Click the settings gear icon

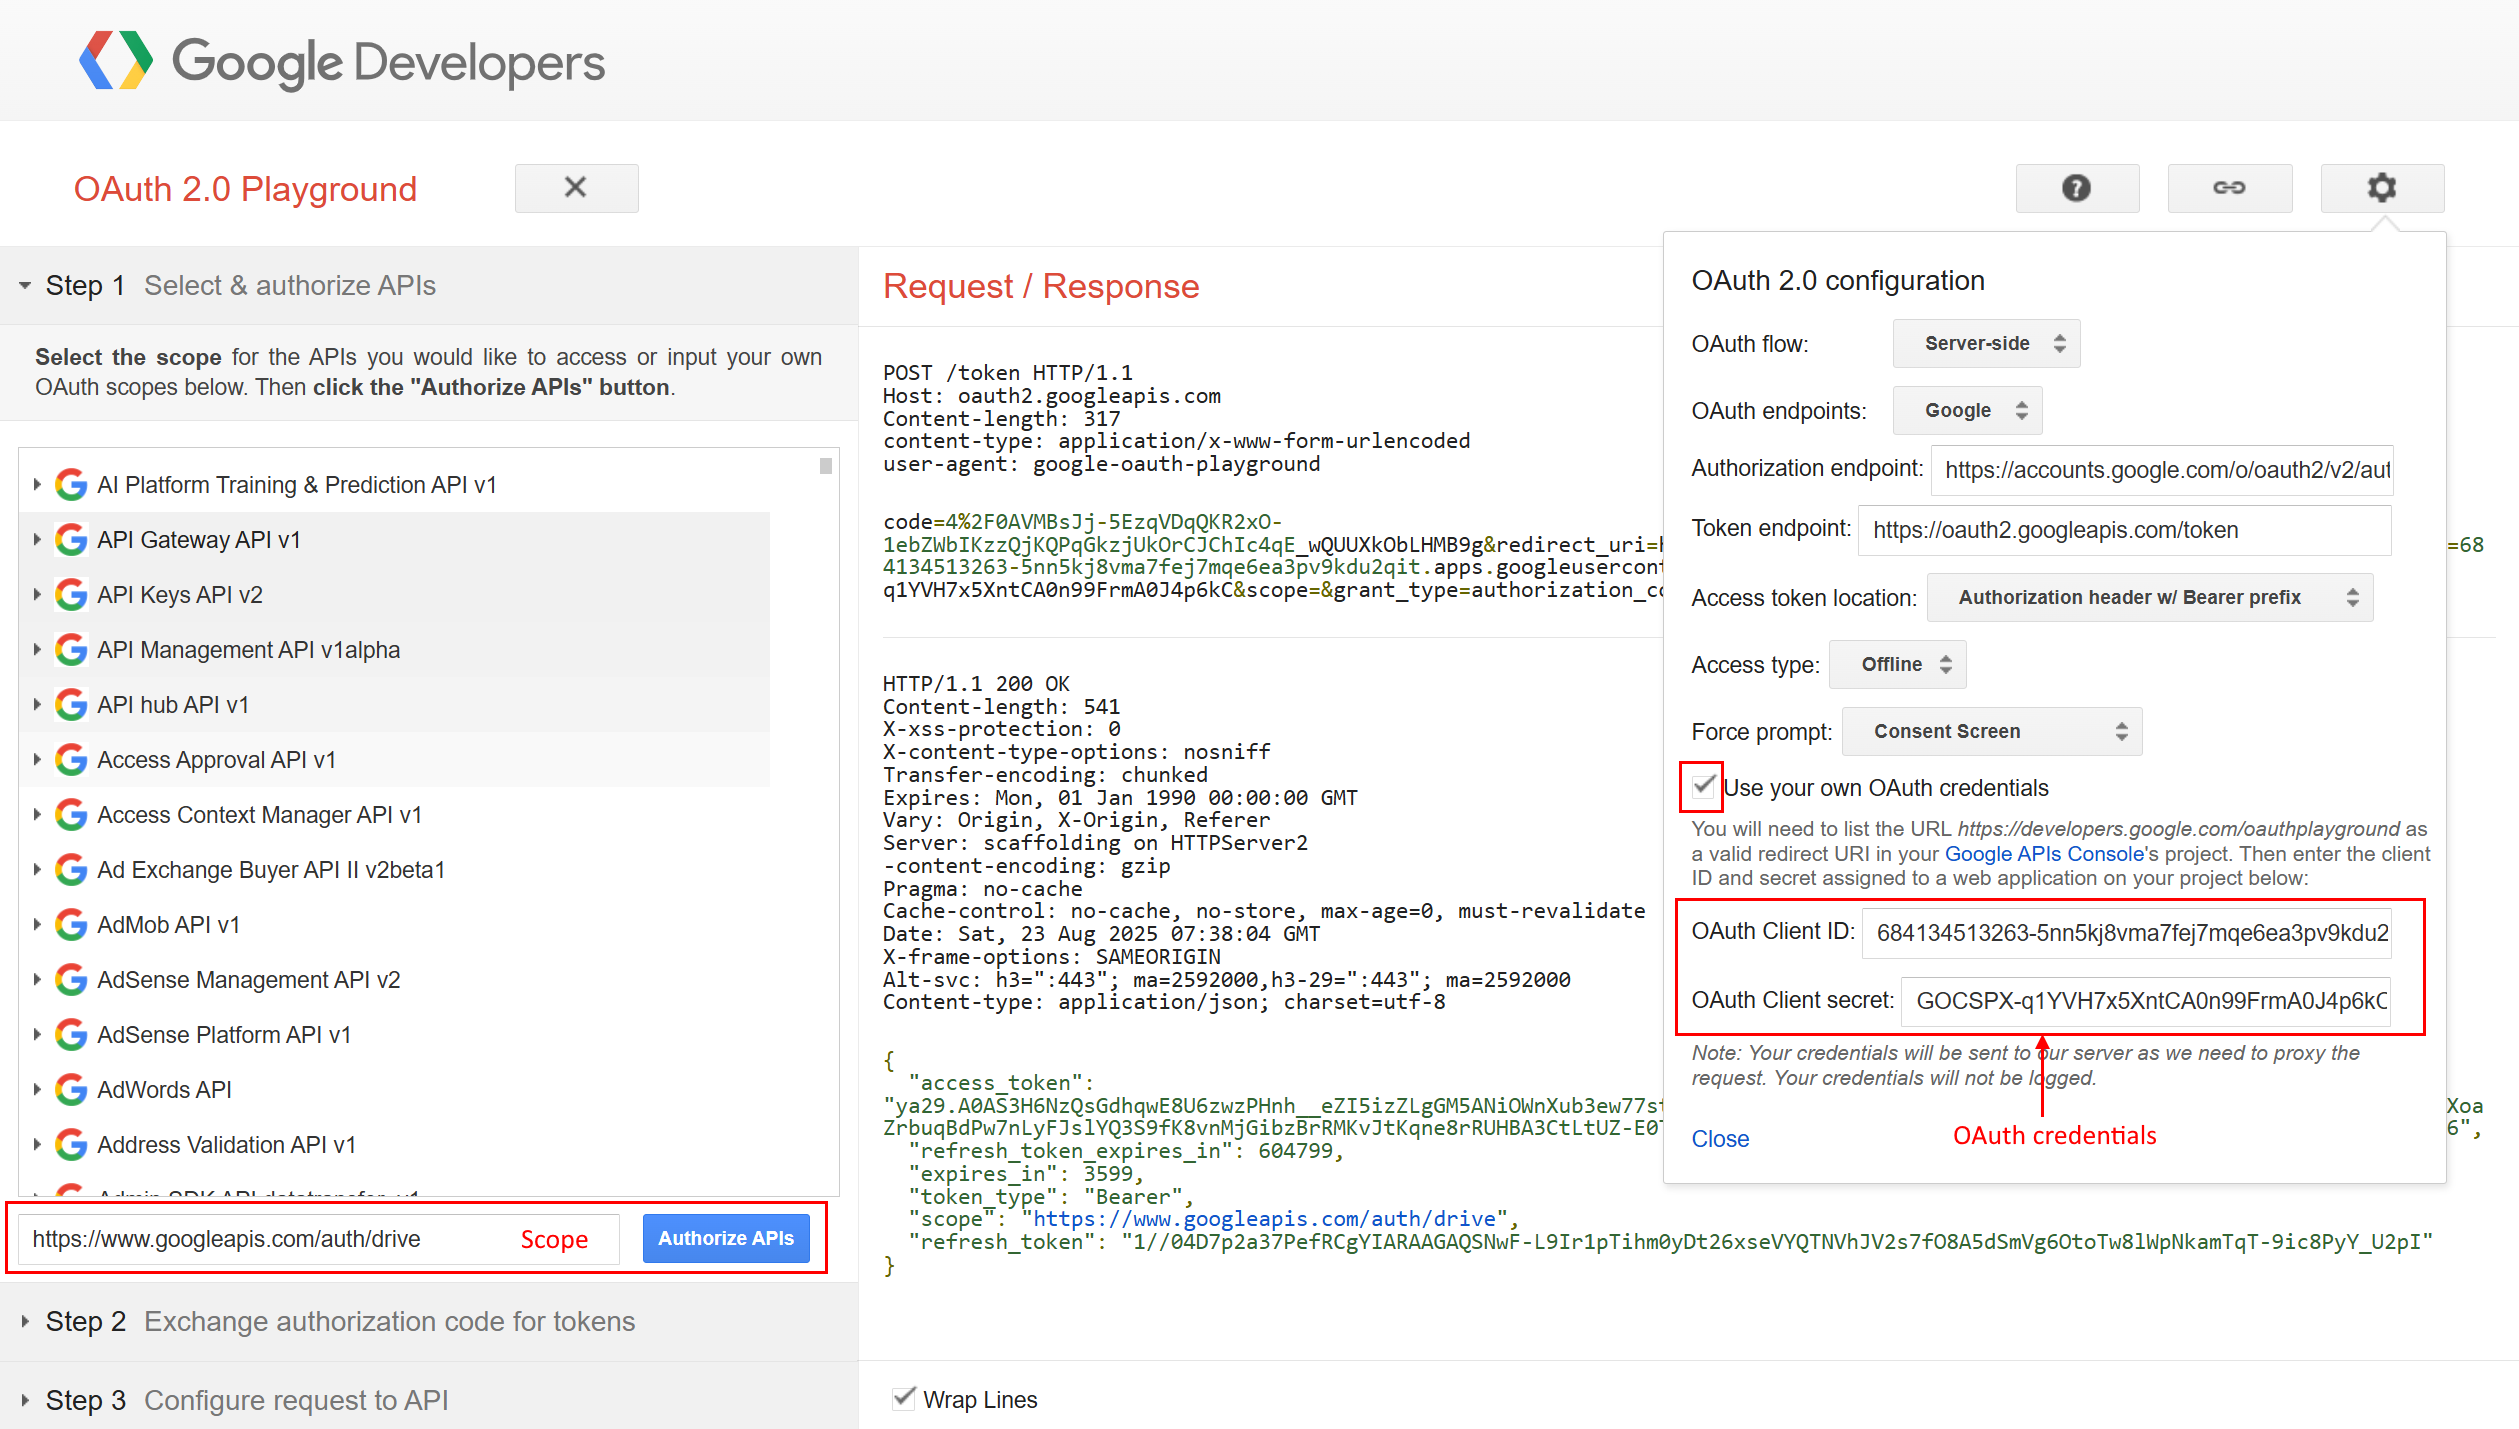(2381, 188)
